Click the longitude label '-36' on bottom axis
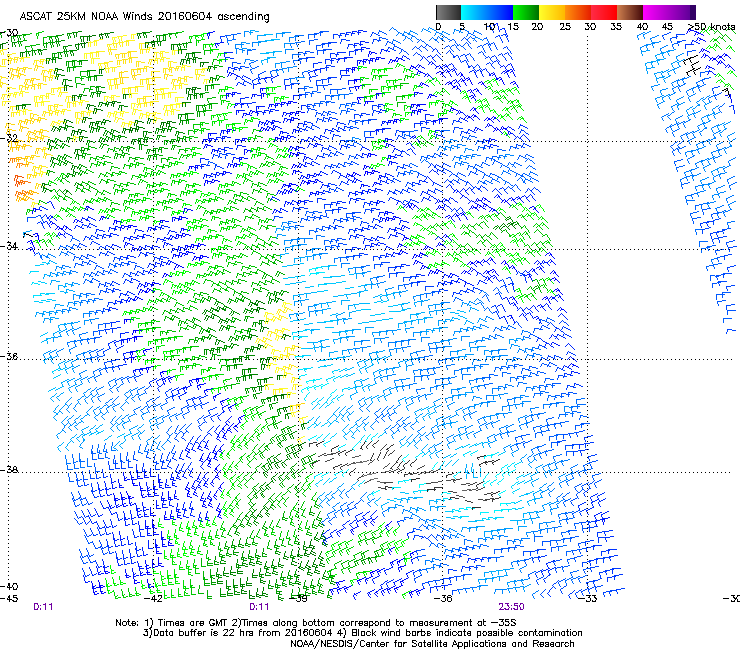The height and width of the screenshot is (650, 740). [x=444, y=599]
